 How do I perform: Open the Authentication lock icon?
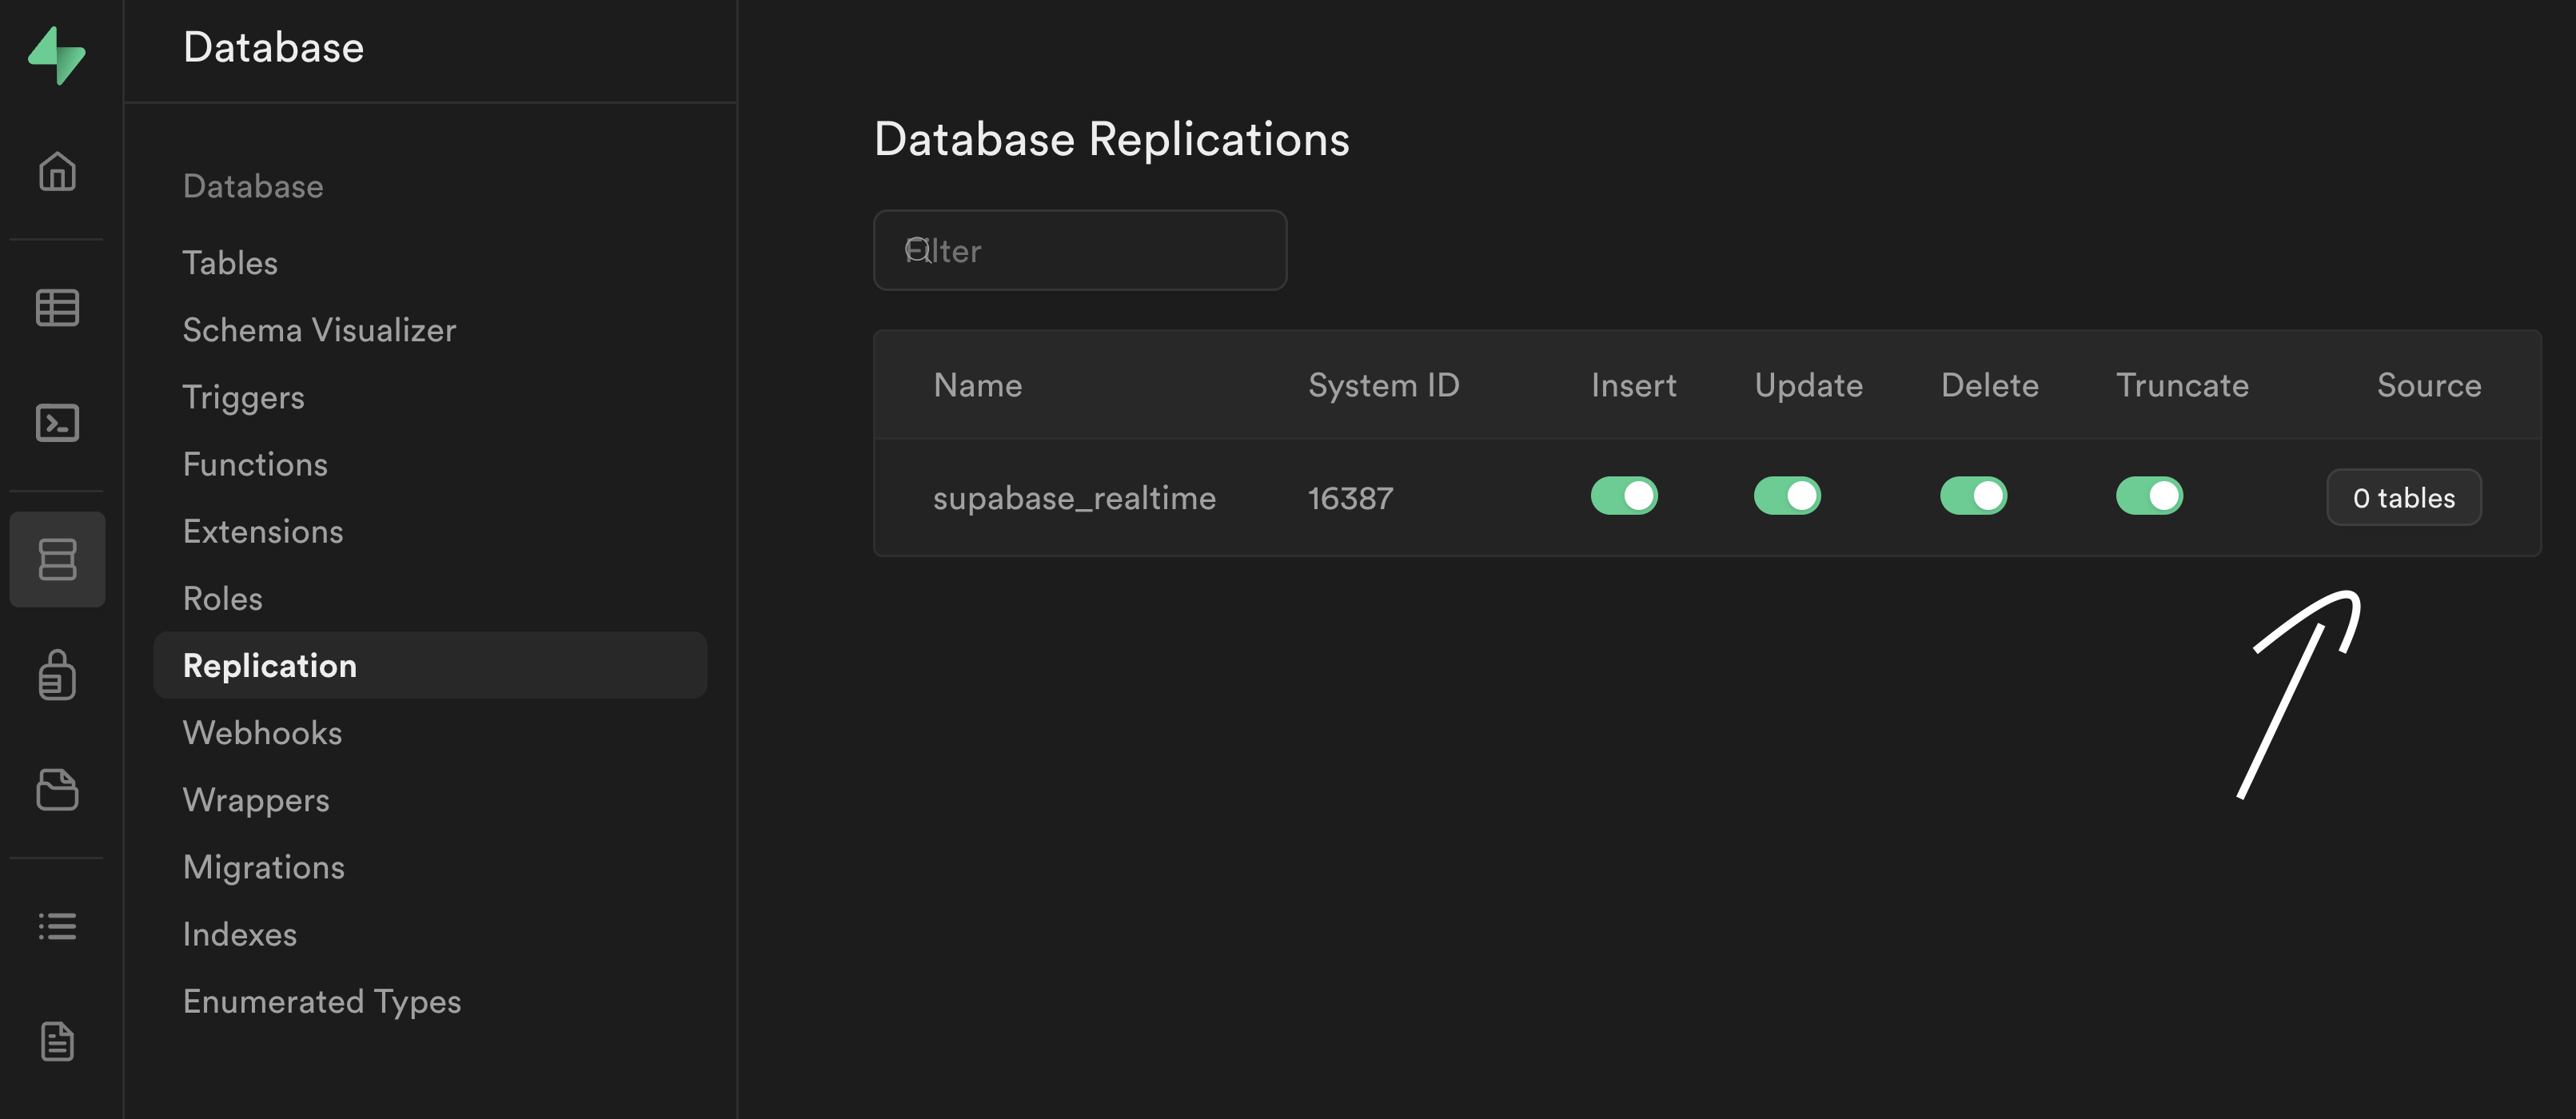tap(57, 675)
